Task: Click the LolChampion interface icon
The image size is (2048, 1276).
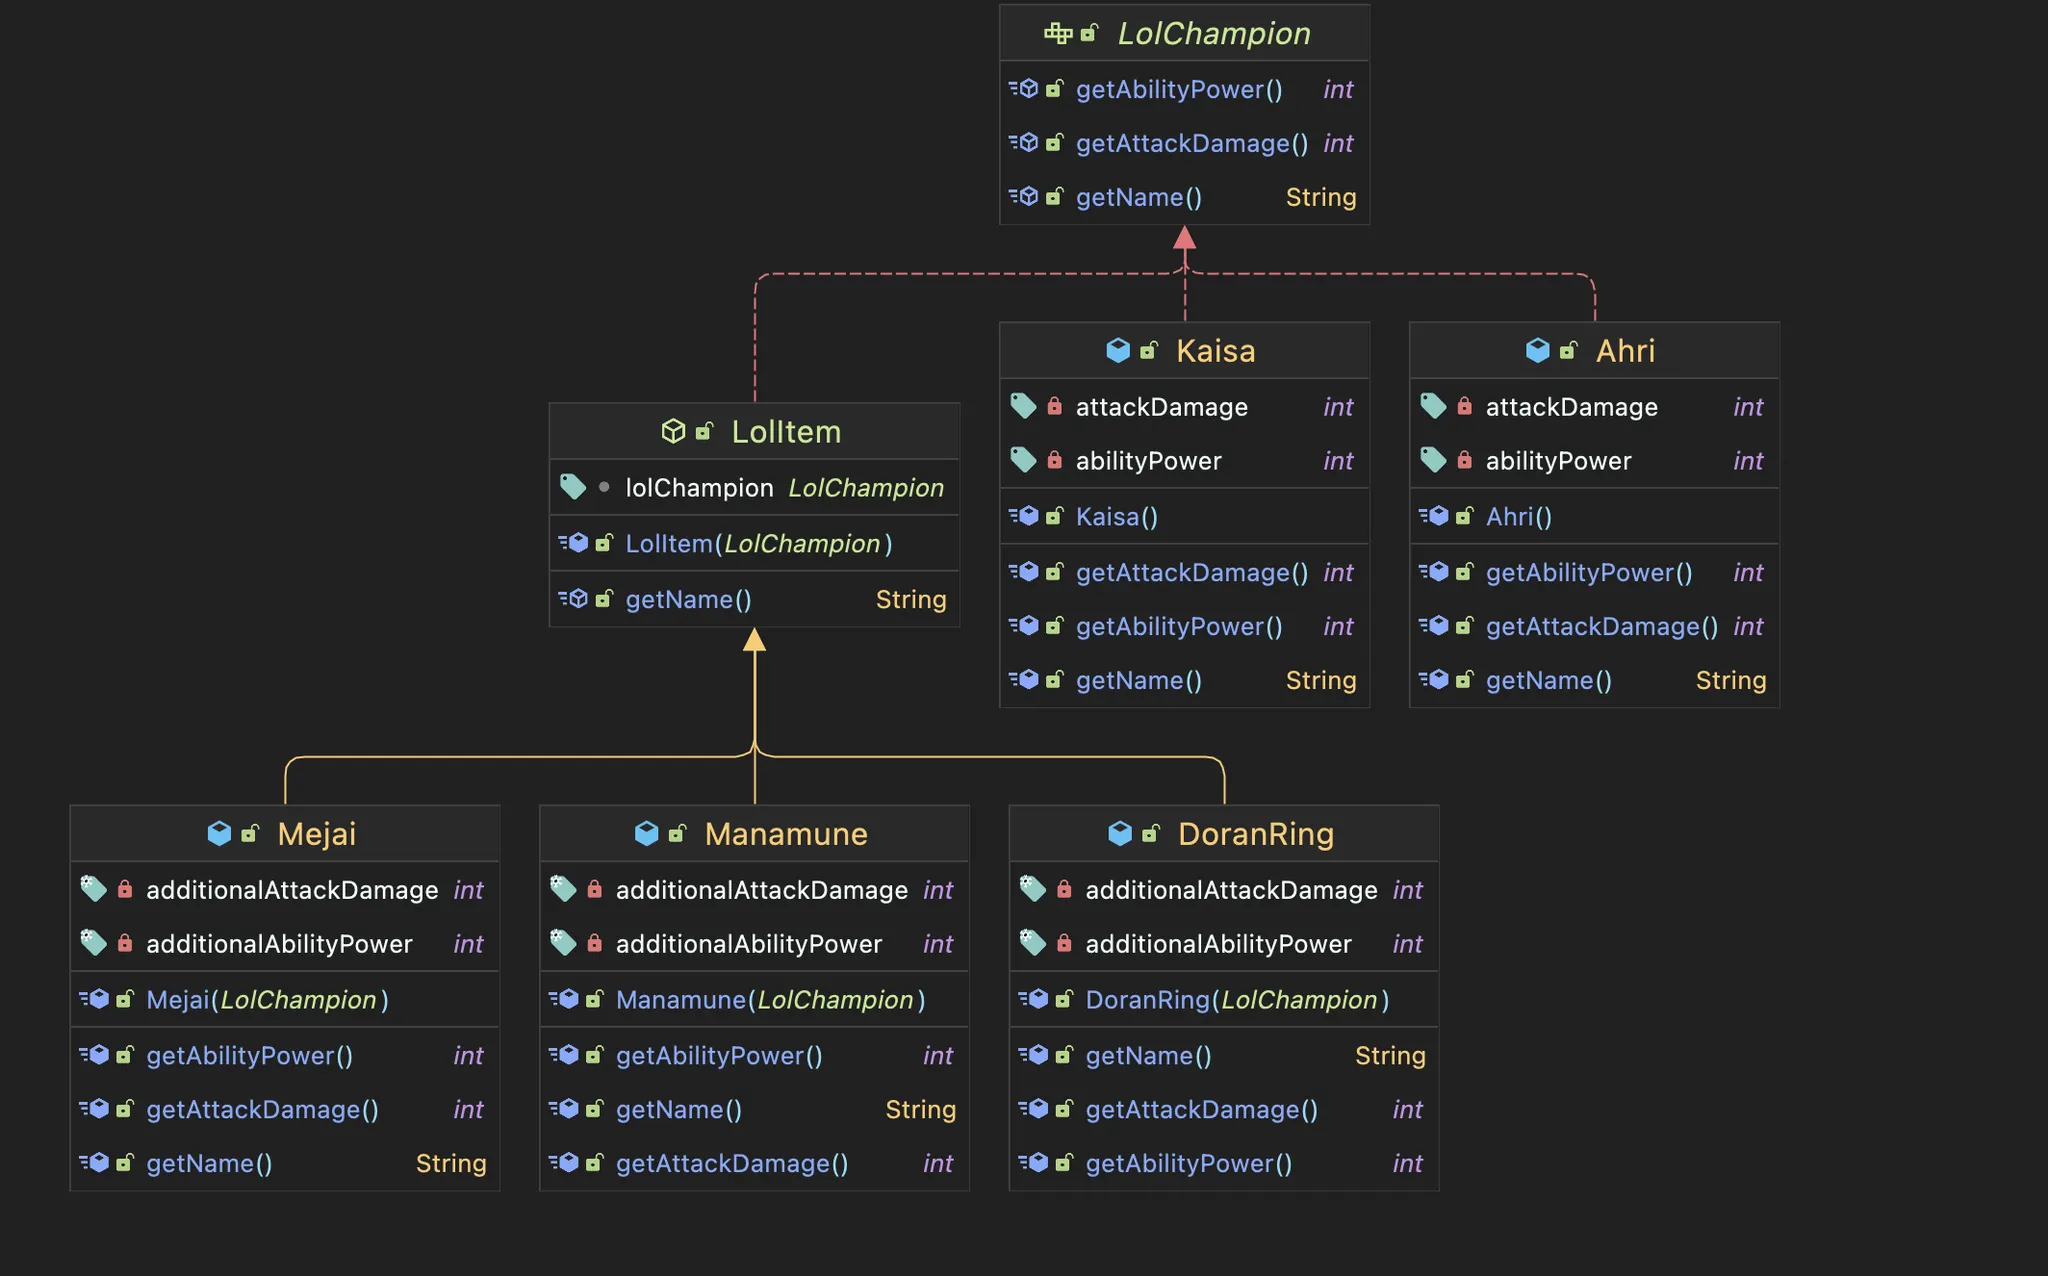Action: point(1057,33)
